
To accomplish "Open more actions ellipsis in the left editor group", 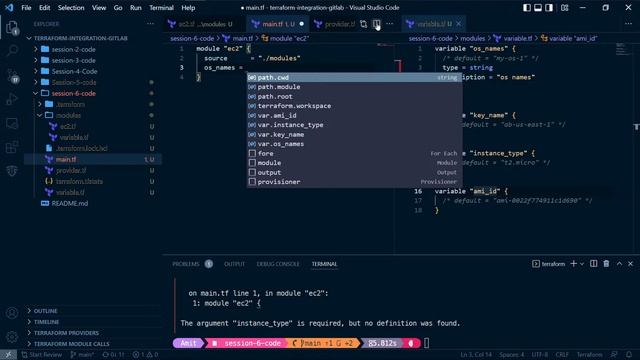I will [390, 24].
